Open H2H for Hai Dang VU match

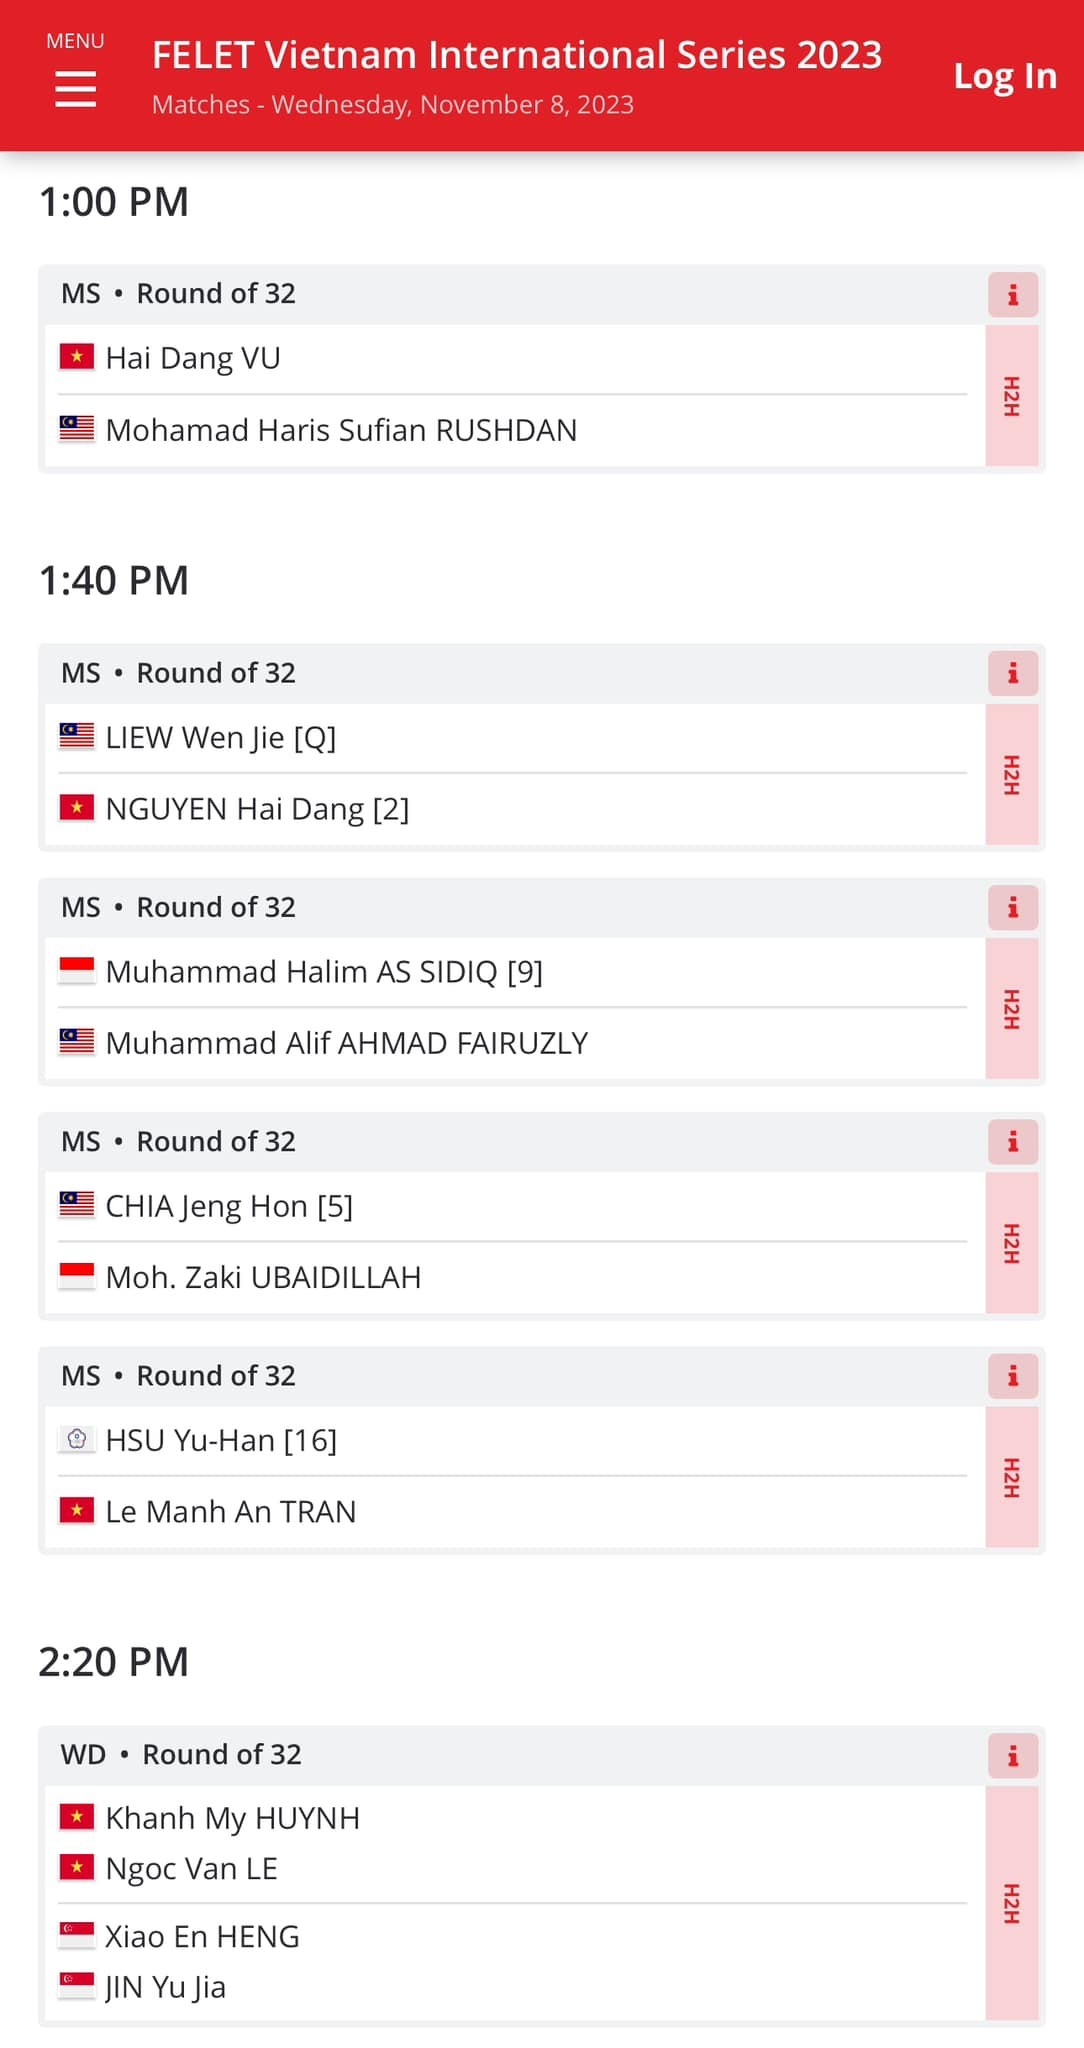pos(1012,396)
